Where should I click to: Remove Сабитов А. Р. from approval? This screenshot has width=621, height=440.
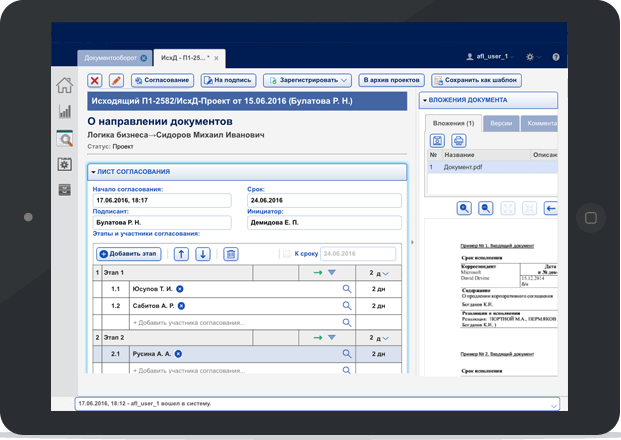click(x=181, y=306)
